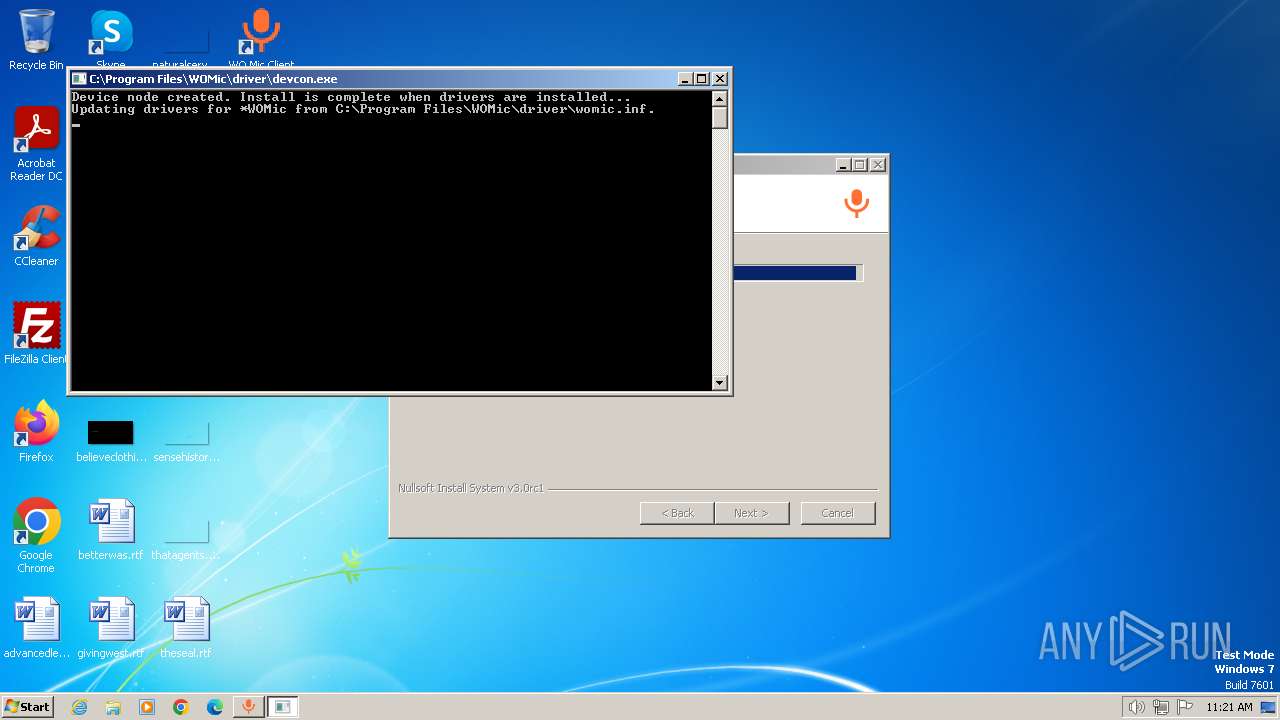The height and width of the screenshot is (720, 1280).
Task: Open the devcon.exe console system menu icon
Action: (79, 79)
